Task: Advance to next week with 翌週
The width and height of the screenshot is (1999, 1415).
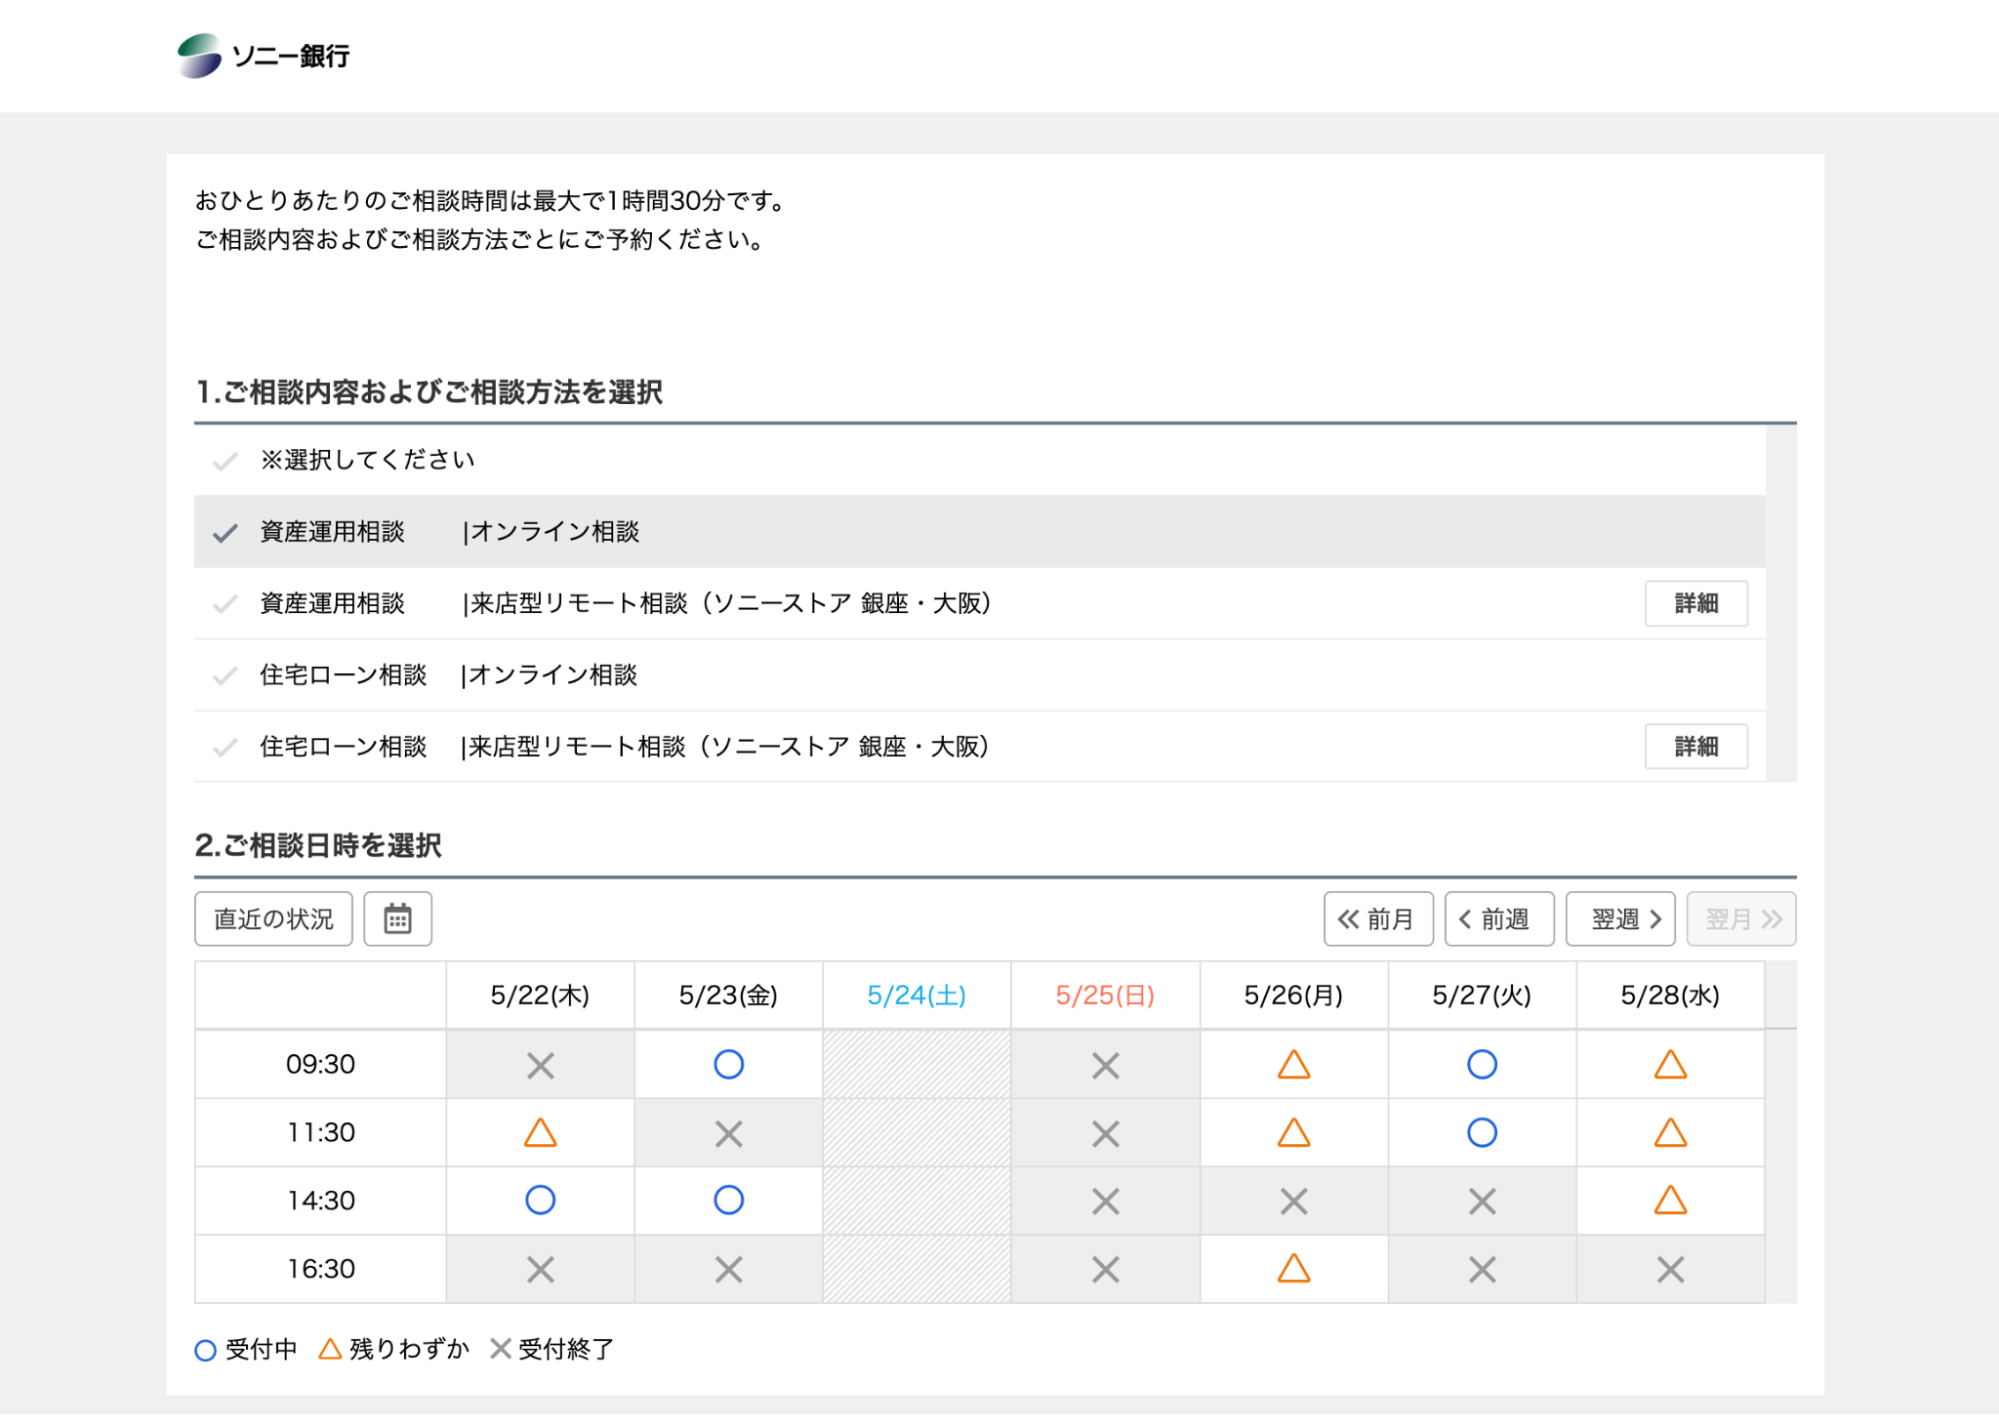Action: point(1620,919)
